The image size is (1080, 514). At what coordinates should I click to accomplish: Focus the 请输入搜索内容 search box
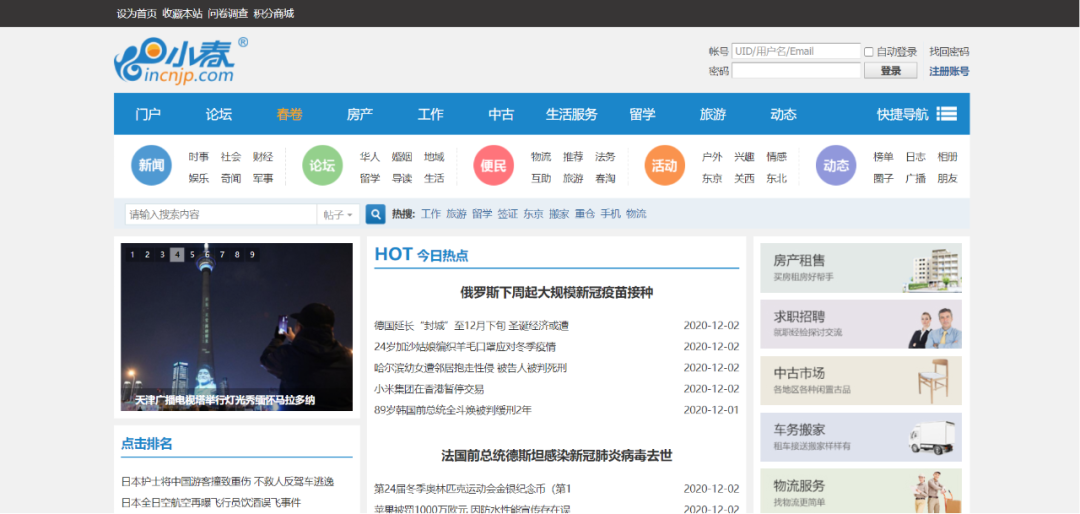tap(221, 214)
